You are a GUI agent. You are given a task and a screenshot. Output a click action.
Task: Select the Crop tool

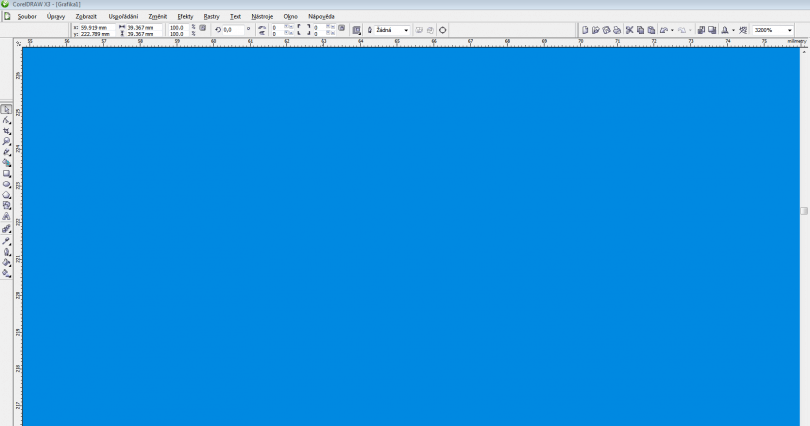click(x=6, y=131)
